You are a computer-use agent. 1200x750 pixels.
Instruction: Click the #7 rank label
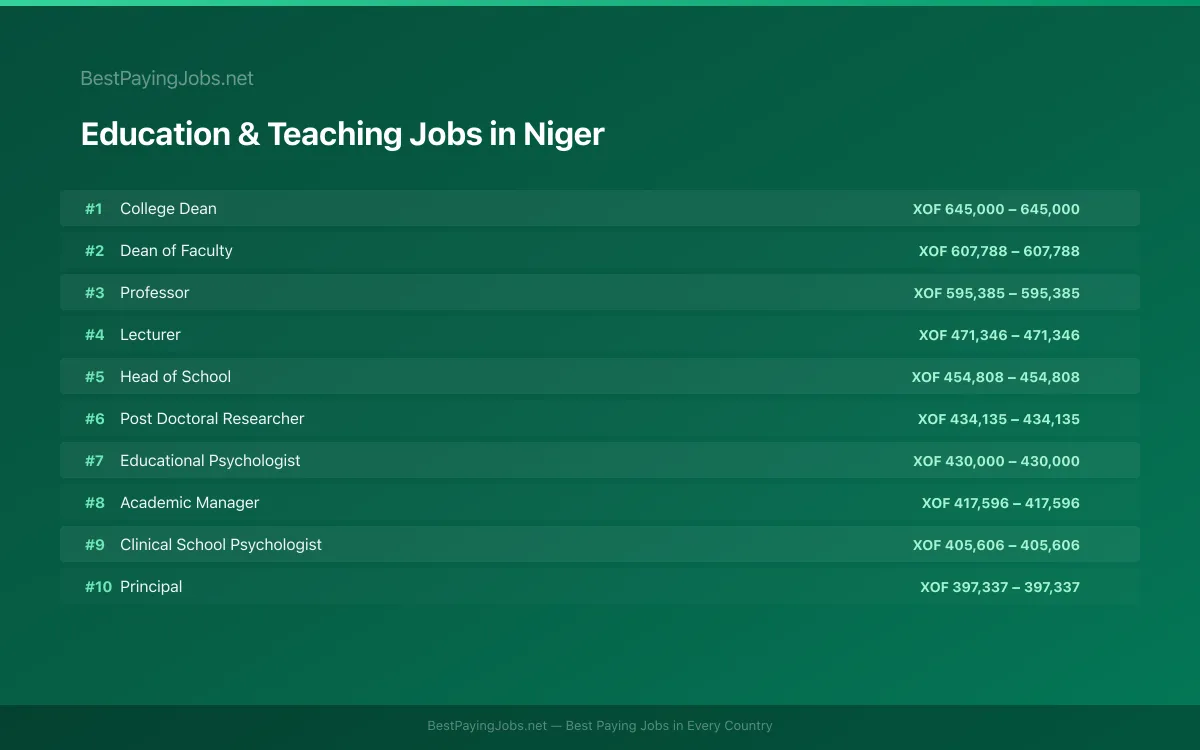pyautogui.click(x=94, y=461)
